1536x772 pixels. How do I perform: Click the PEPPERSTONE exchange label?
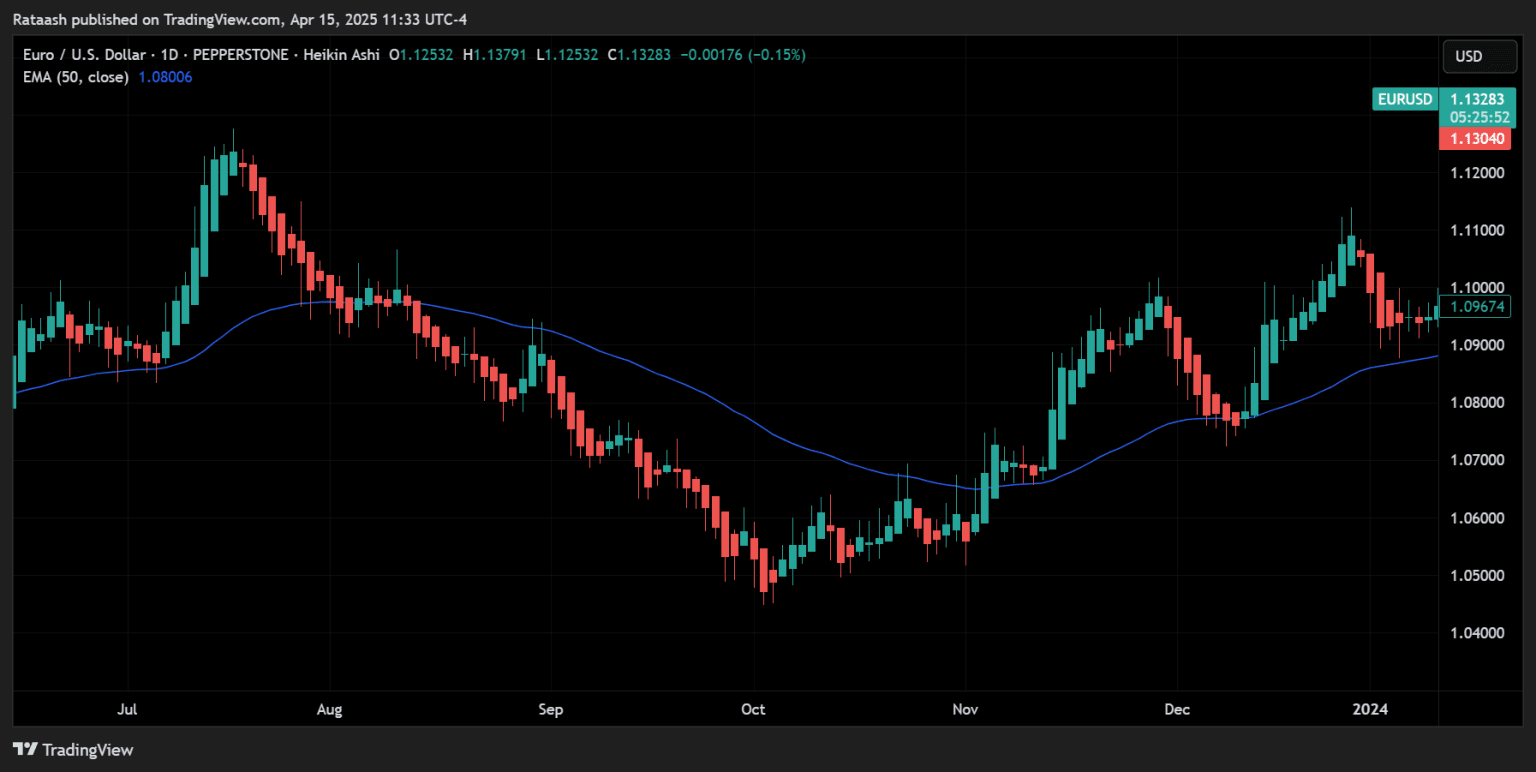(x=241, y=55)
